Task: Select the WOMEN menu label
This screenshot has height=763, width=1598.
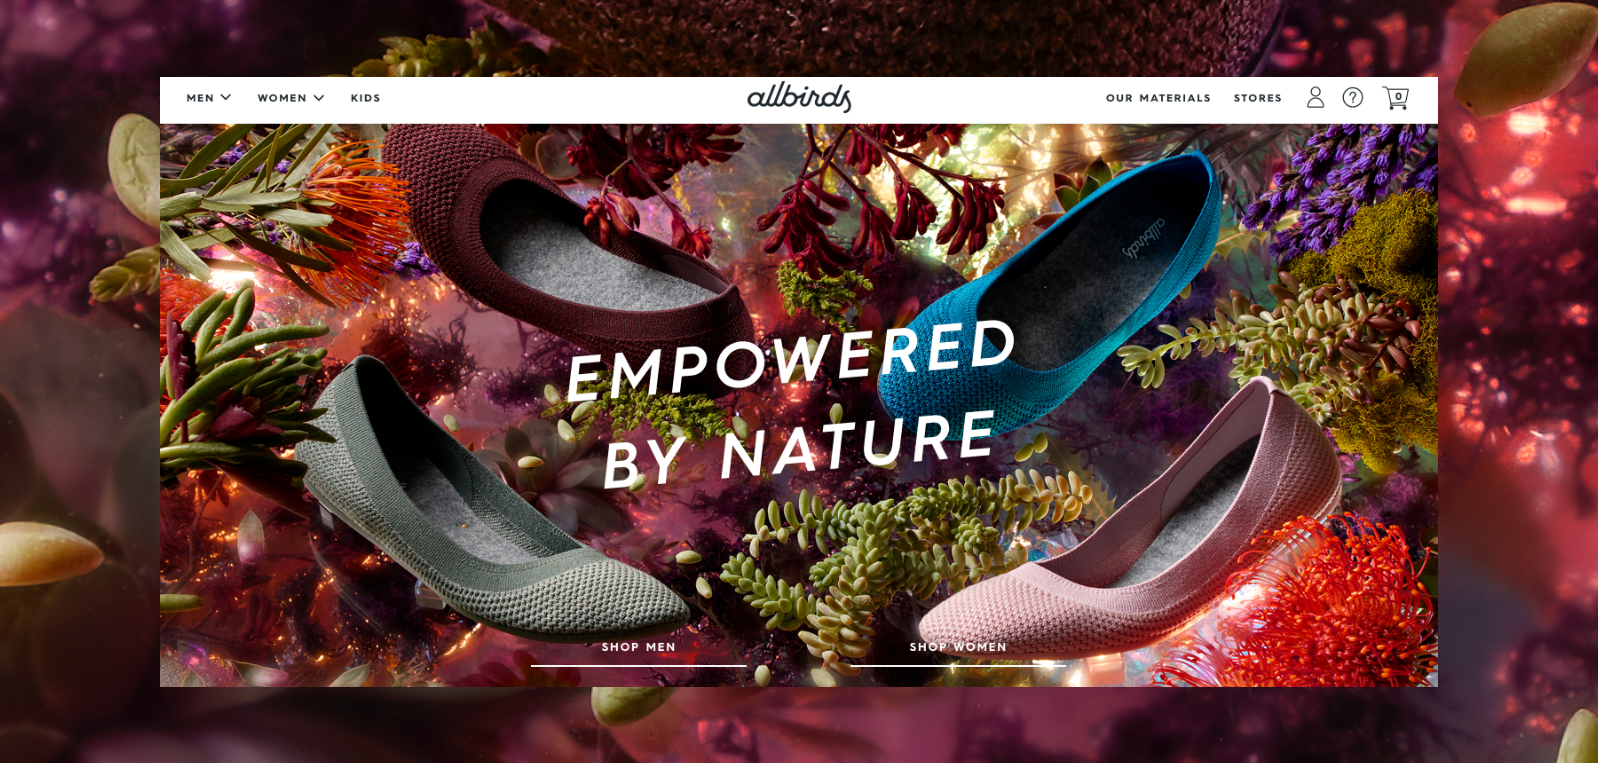Action: pyautogui.click(x=282, y=98)
